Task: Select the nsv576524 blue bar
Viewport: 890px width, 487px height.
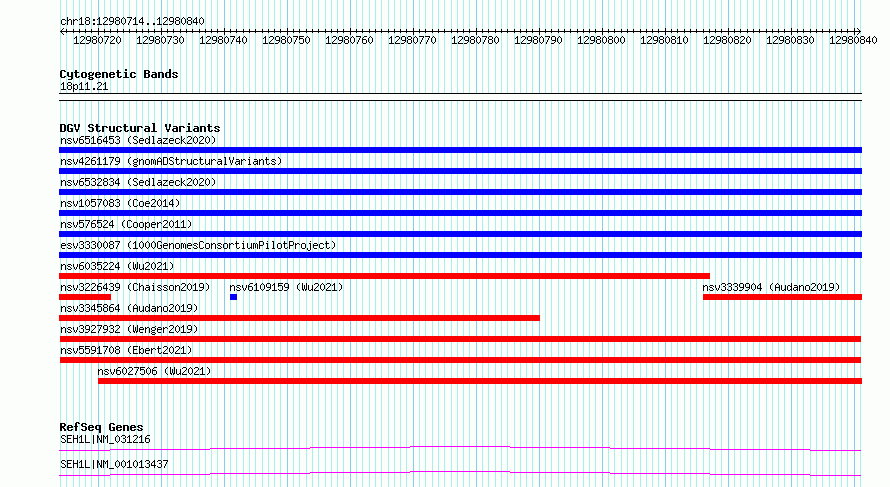Action: tap(460, 234)
